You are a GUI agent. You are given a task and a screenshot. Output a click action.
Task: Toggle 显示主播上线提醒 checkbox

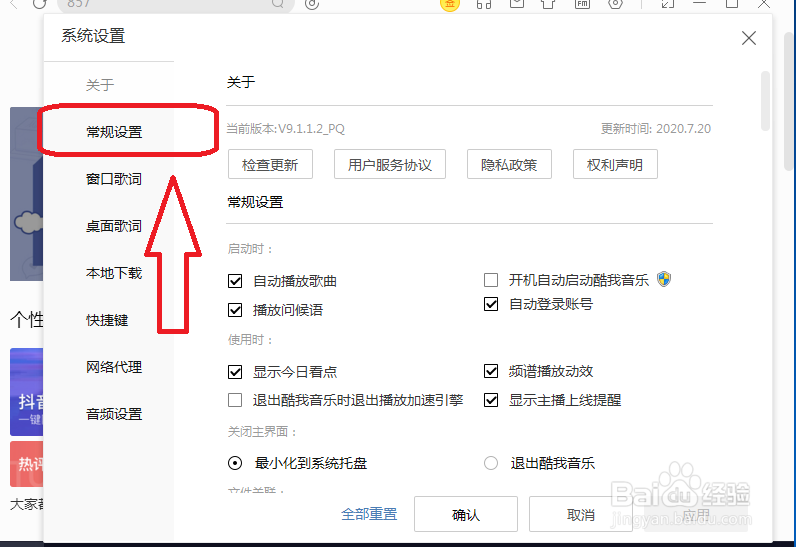[491, 400]
